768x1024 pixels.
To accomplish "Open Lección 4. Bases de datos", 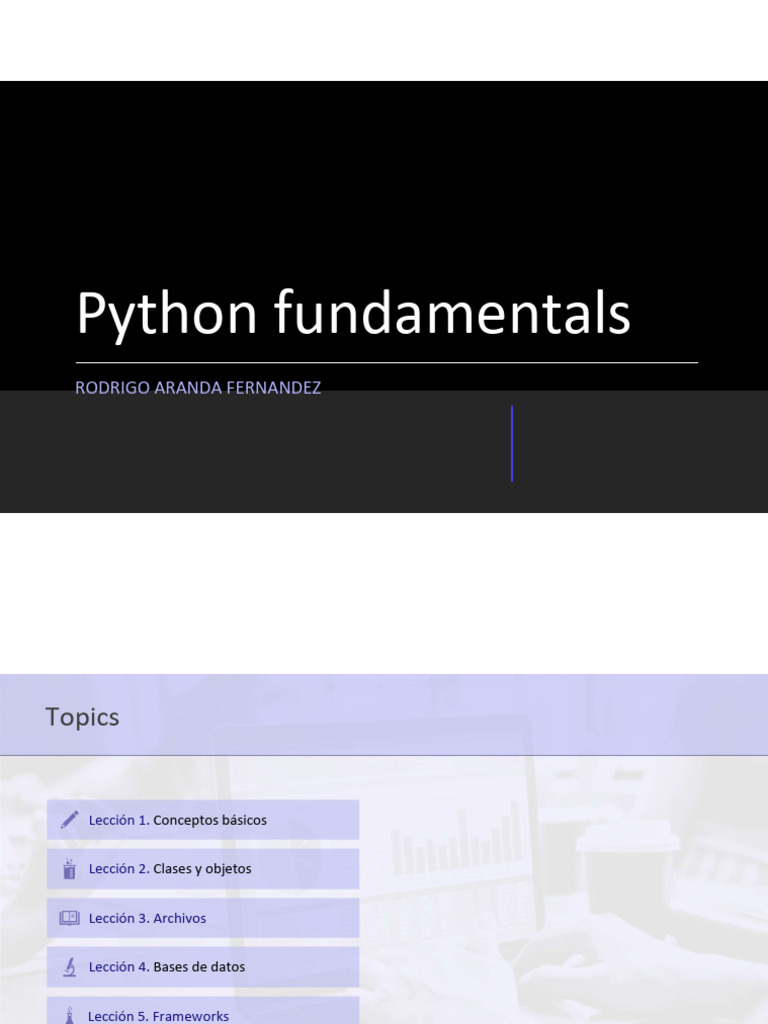I will [203, 967].
